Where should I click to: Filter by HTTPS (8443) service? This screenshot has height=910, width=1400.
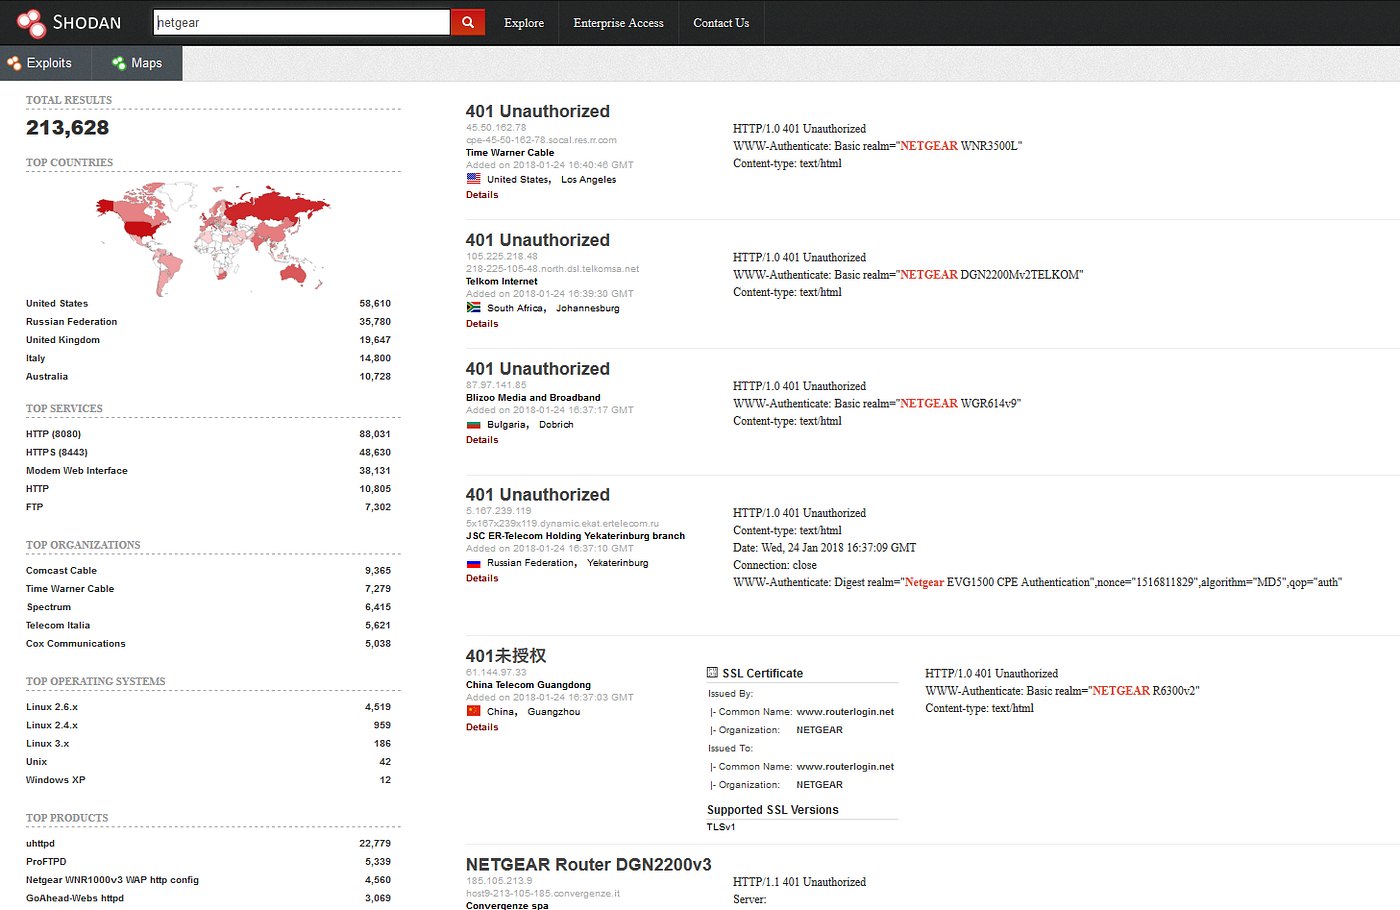(57, 453)
